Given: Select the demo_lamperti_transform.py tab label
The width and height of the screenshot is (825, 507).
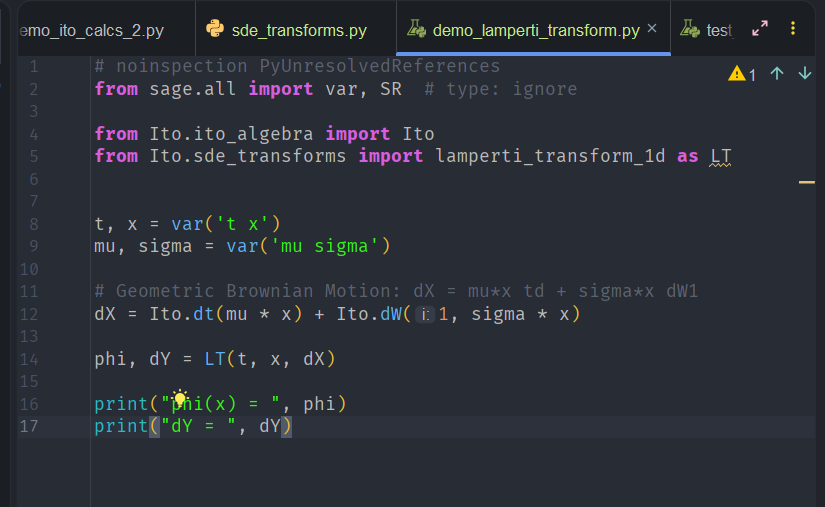Looking at the screenshot, I should [535, 30].
